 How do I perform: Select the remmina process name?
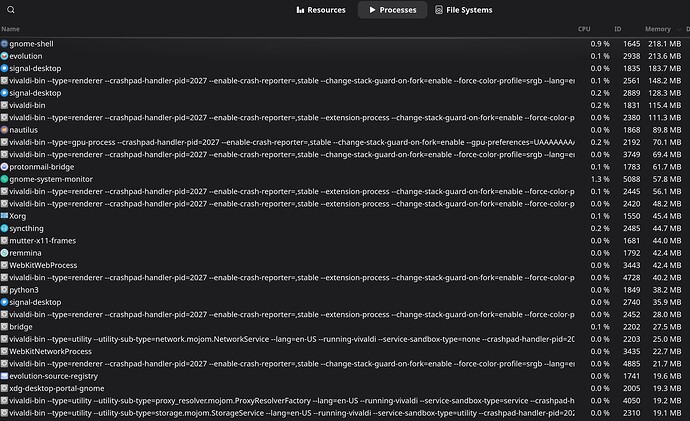26,253
